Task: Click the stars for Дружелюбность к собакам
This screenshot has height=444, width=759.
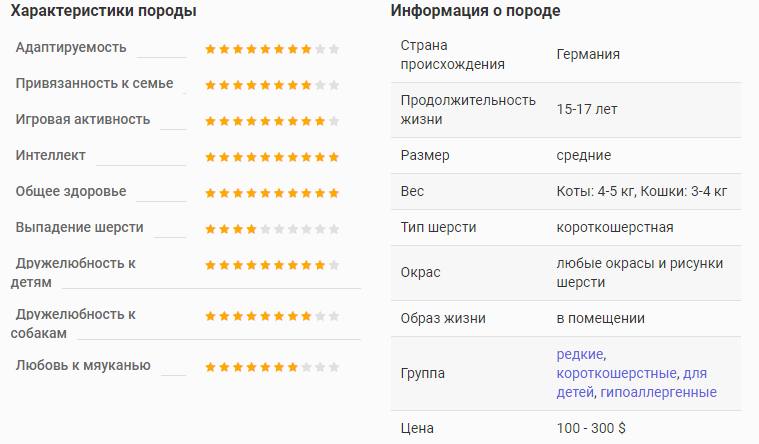Action: 272,316
